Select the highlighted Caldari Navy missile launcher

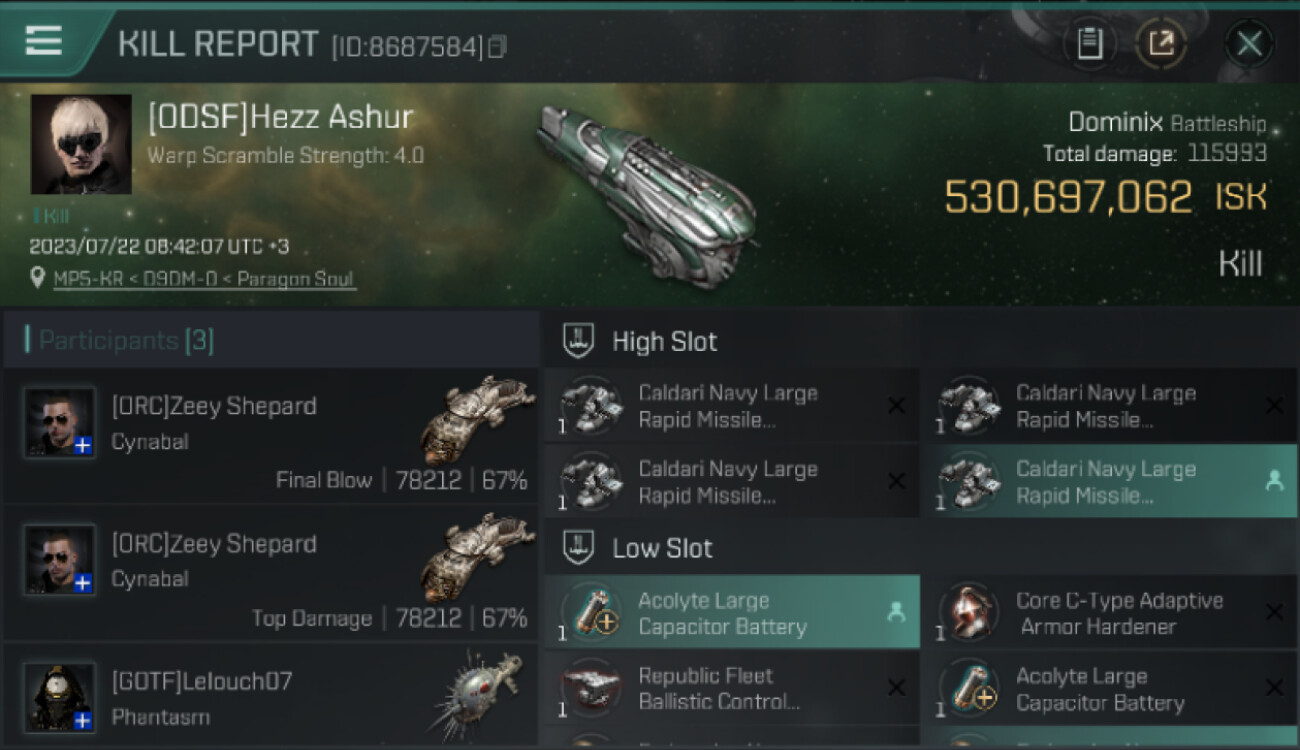click(1108, 482)
